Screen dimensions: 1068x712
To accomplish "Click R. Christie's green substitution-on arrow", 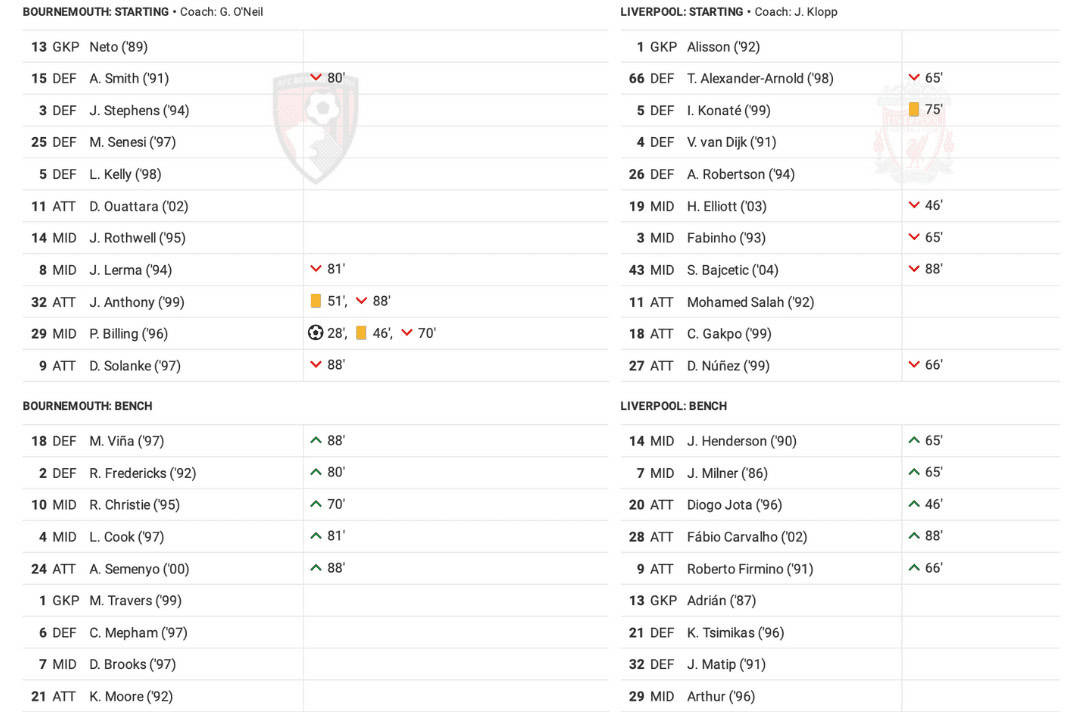I will pyautogui.click(x=316, y=504).
